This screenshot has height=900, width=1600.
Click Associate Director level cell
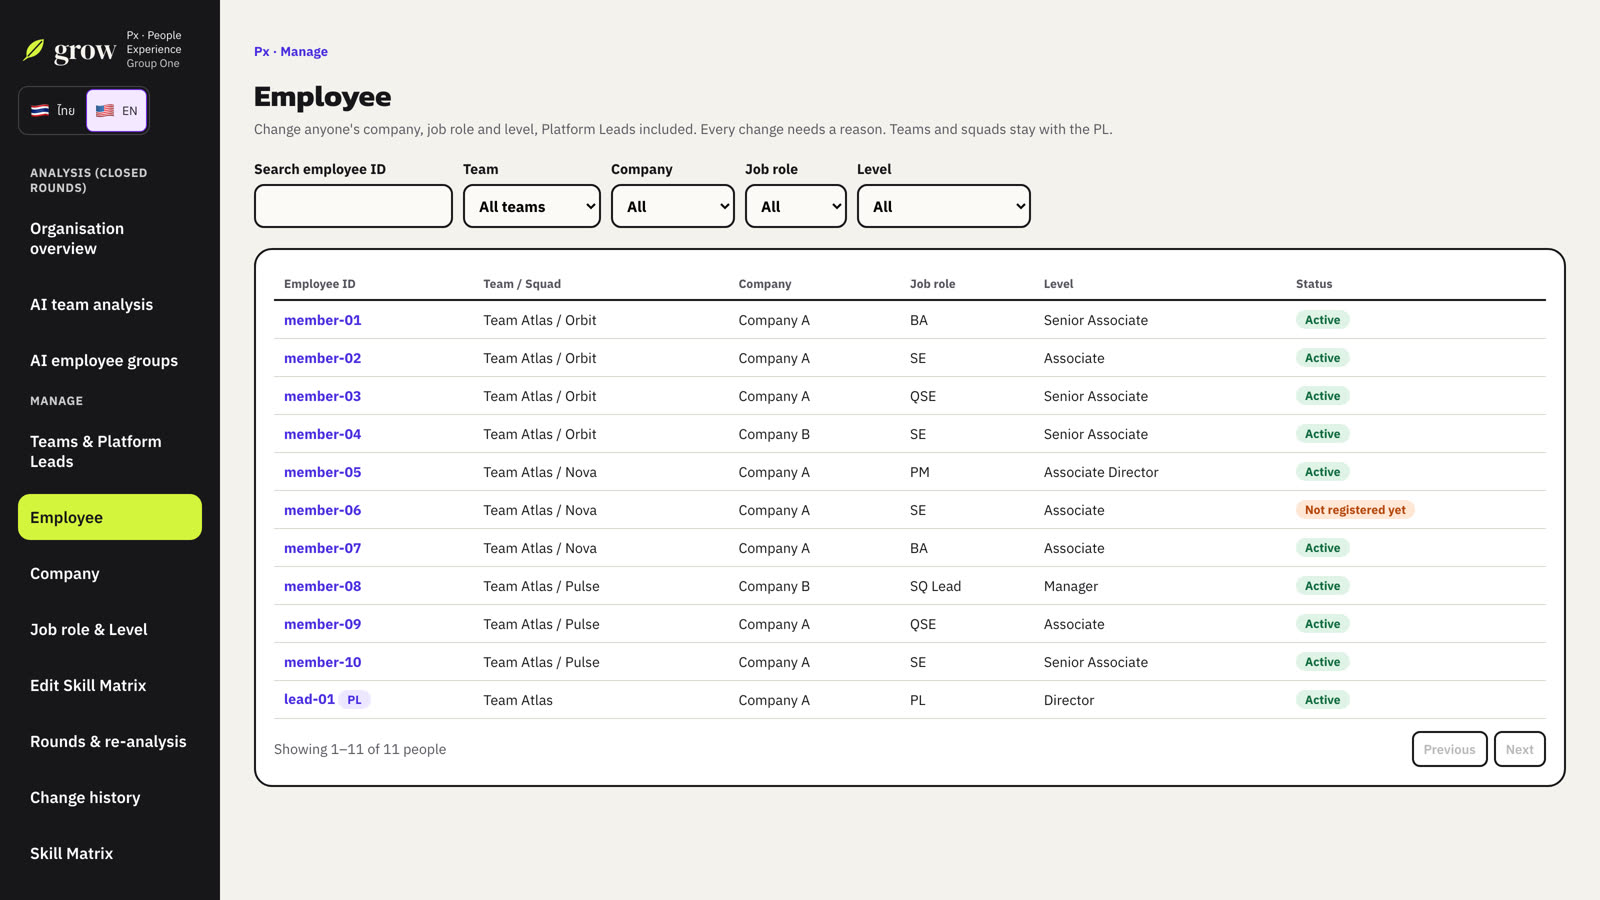pos(1101,472)
